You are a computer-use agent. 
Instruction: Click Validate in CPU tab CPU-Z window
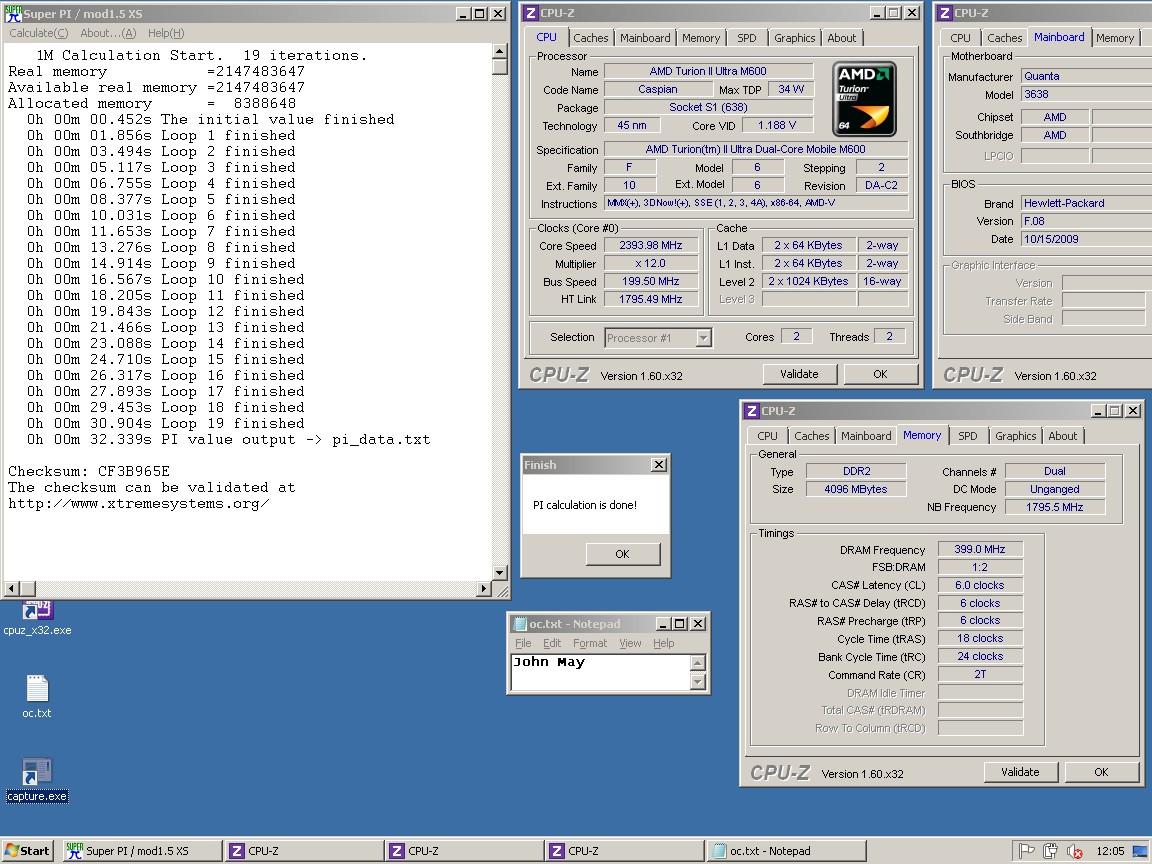pos(799,374)
